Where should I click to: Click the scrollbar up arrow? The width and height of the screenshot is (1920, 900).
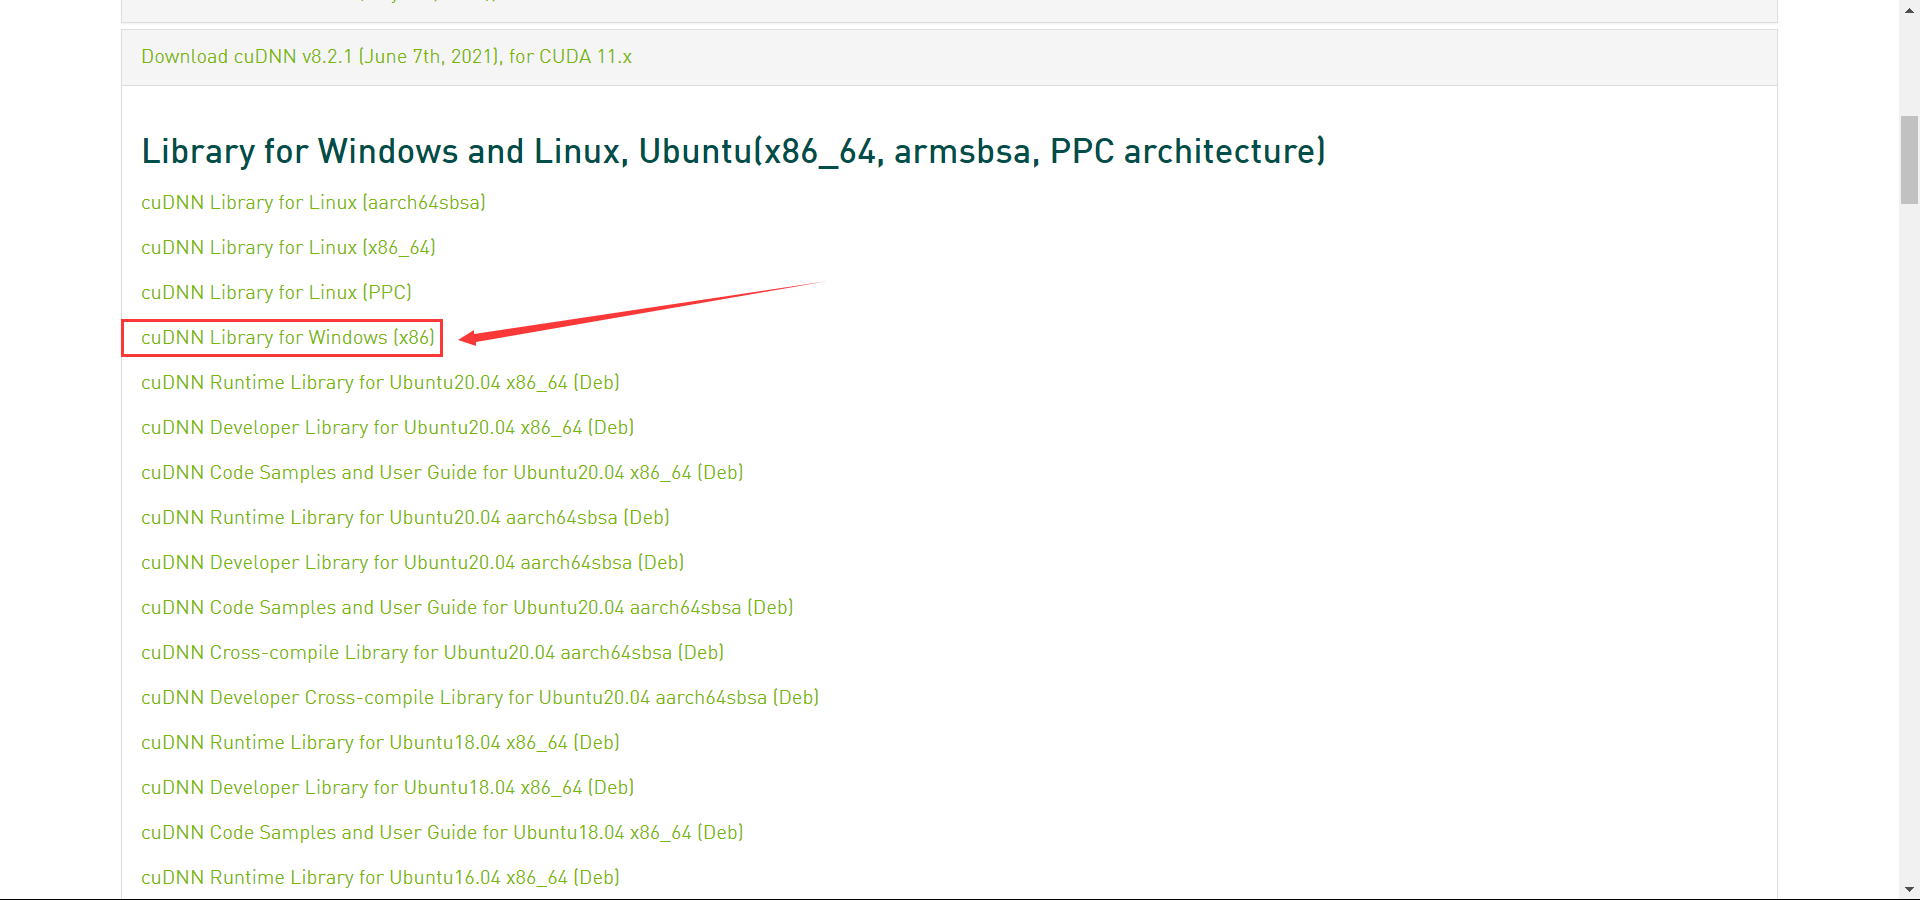click(1910, 8)
